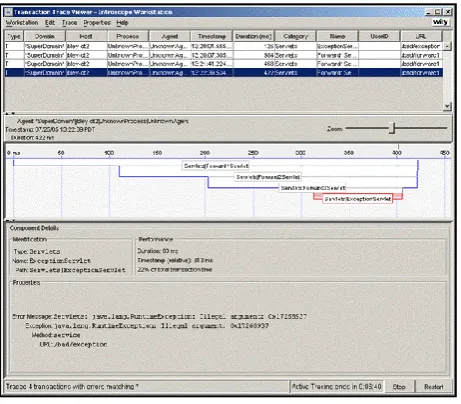Sort by the Name column header
Viewport: 461px width, 404px height.
point(337,36)
